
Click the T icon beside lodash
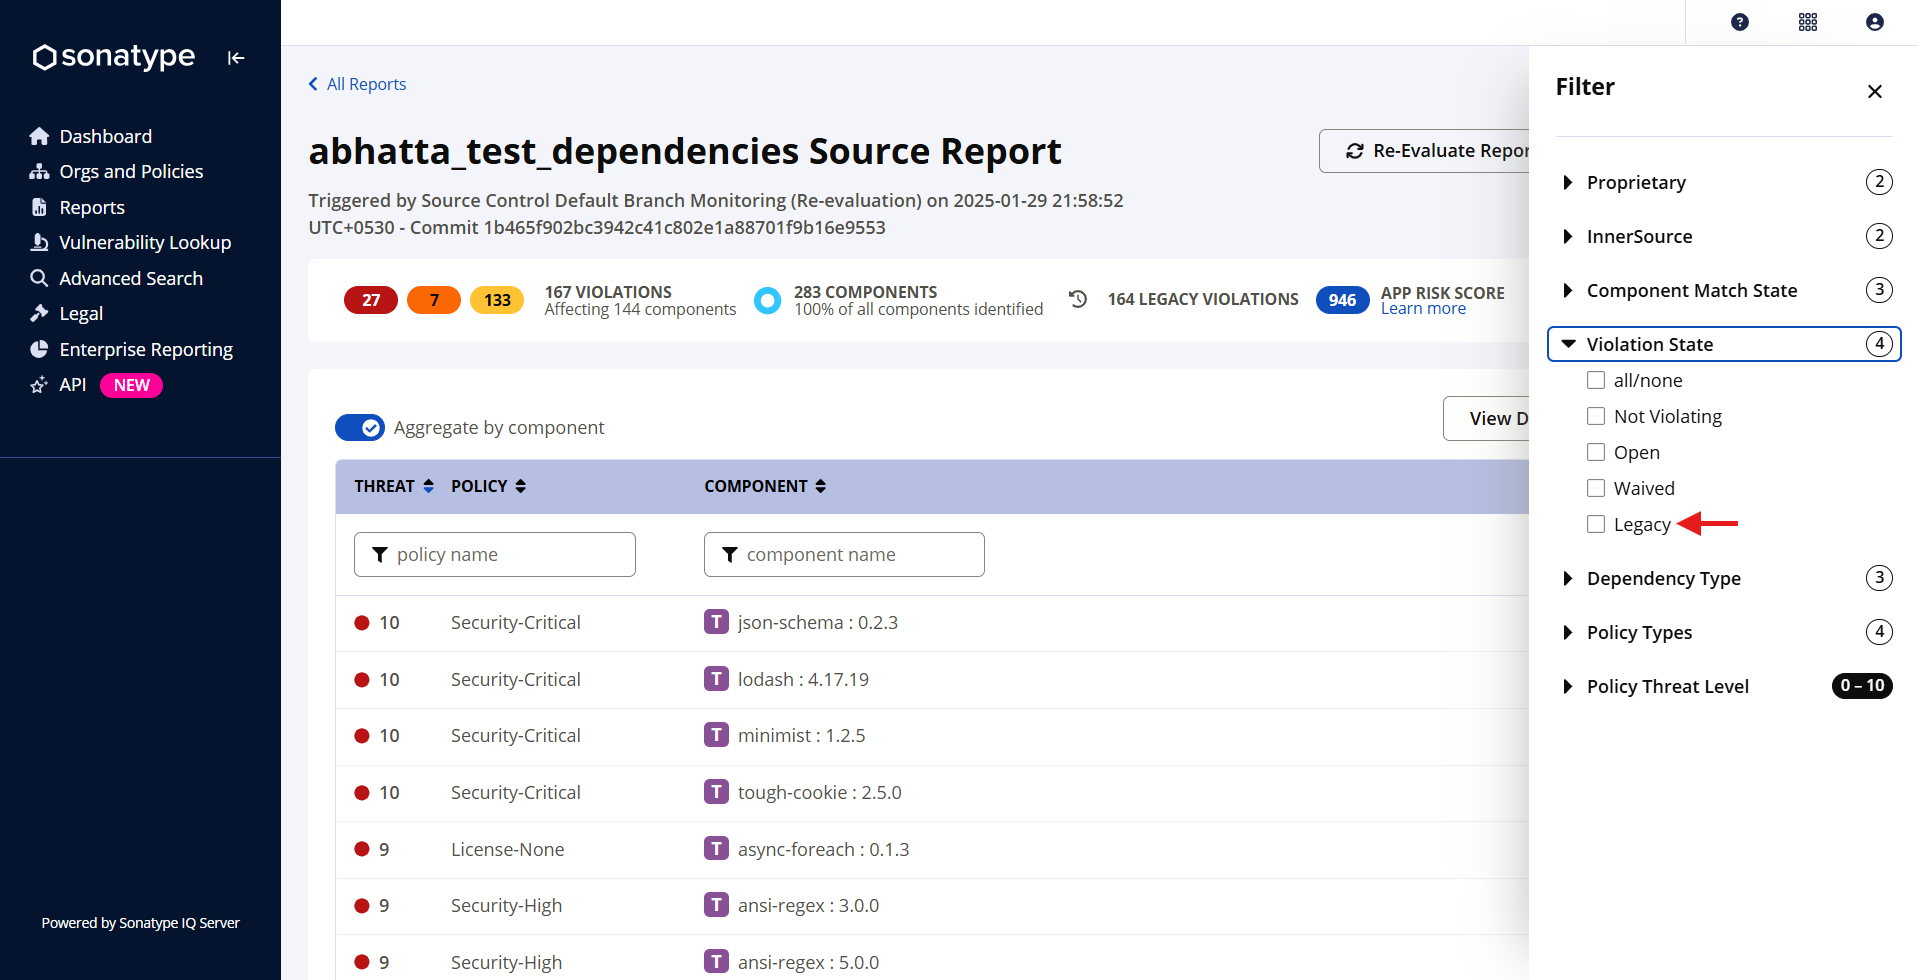point(716,679)
